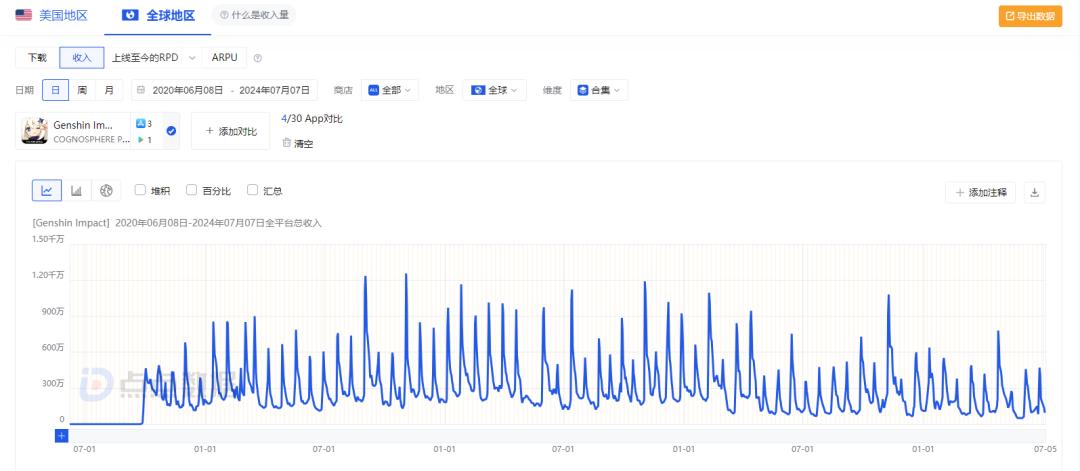Click the 导出数据 button
The image size is (1080, 471).
coord(1030,16)
